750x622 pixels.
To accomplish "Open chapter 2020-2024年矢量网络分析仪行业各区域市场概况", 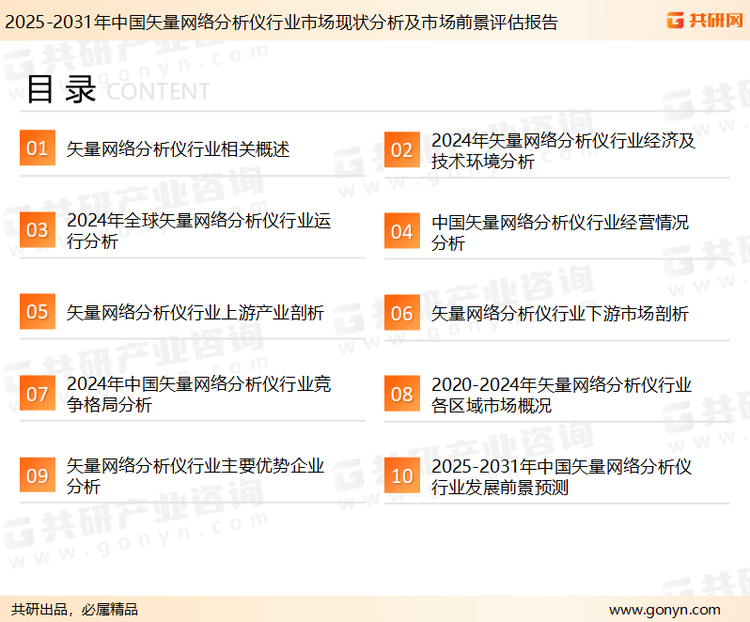I will pos(562,395).
